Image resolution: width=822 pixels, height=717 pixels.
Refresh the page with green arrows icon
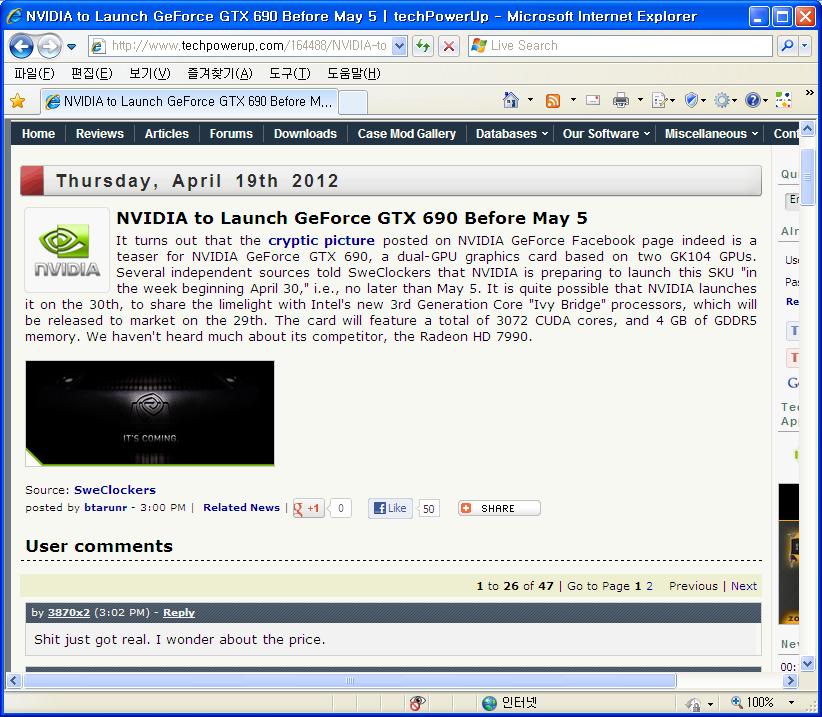(423, 46)
